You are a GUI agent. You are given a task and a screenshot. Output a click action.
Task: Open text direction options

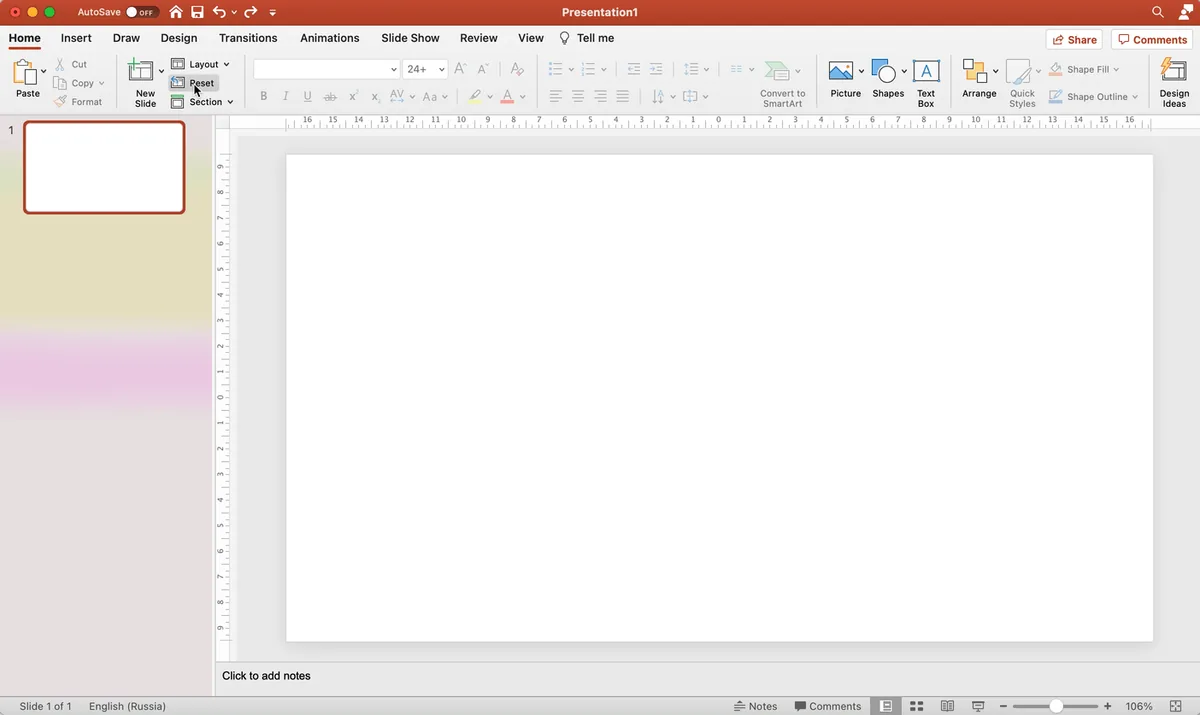(x=663, y=97)
